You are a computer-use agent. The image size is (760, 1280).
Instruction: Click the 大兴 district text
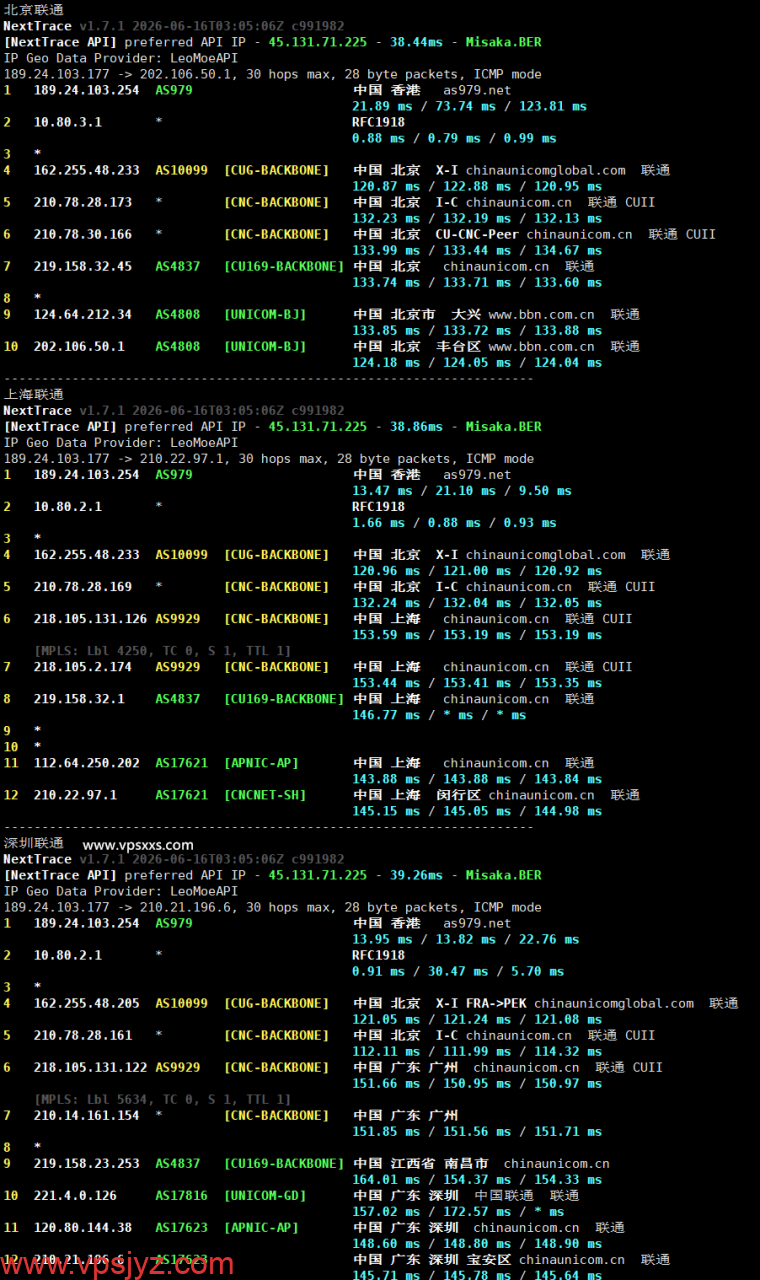466,314
